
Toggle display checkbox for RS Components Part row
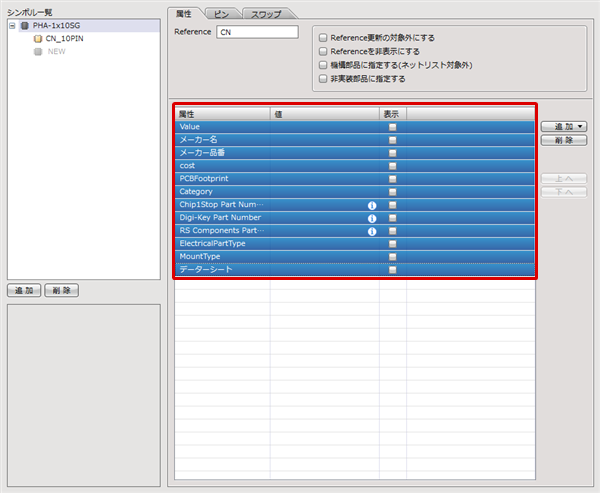pos(393,231)
